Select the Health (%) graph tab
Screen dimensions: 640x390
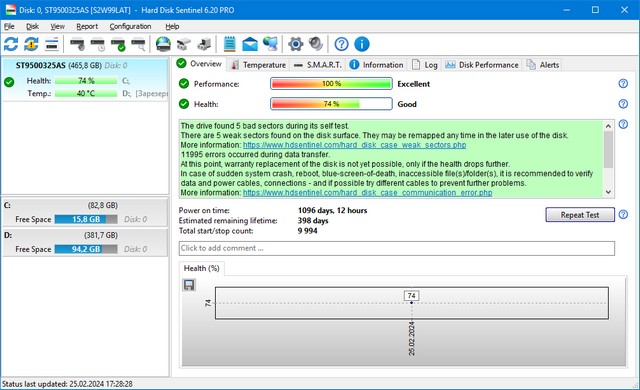[202, 268]
